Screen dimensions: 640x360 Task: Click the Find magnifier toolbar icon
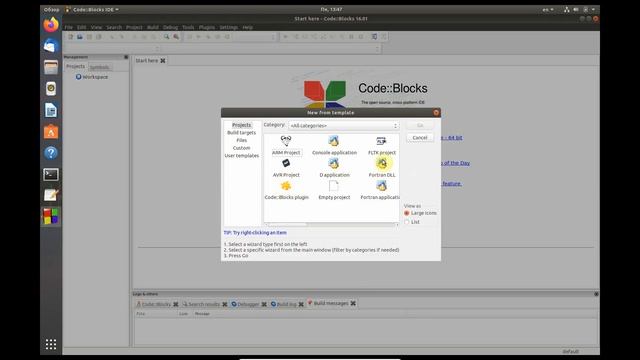tap(167, 37)
